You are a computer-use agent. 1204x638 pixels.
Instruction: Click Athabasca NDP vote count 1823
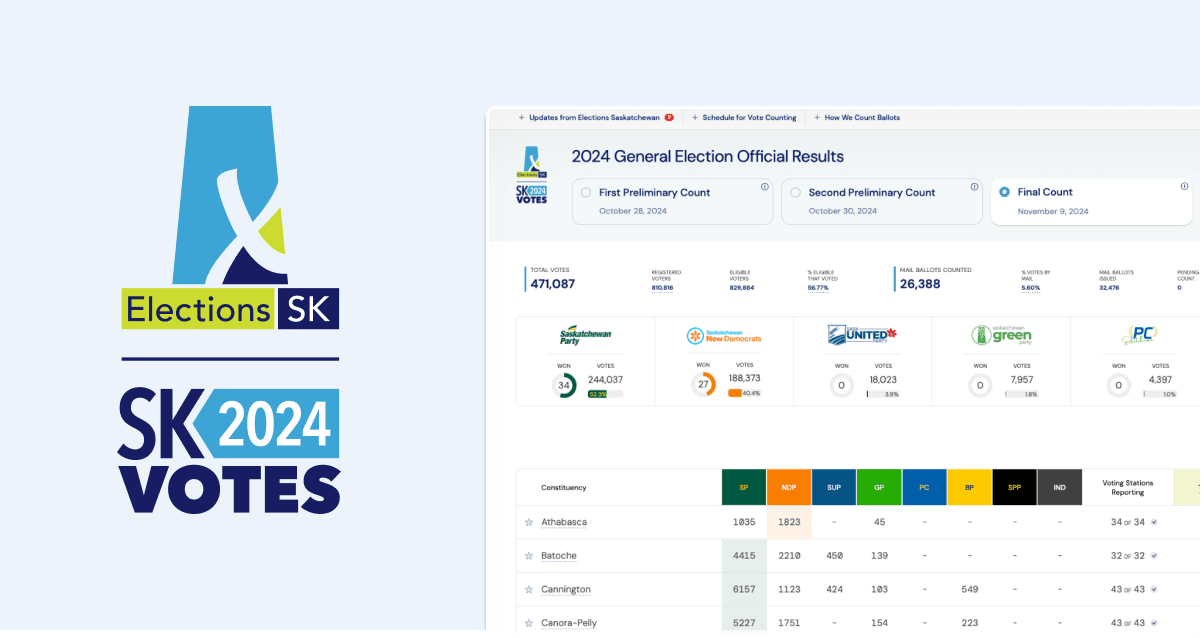[x=789, y=522]
